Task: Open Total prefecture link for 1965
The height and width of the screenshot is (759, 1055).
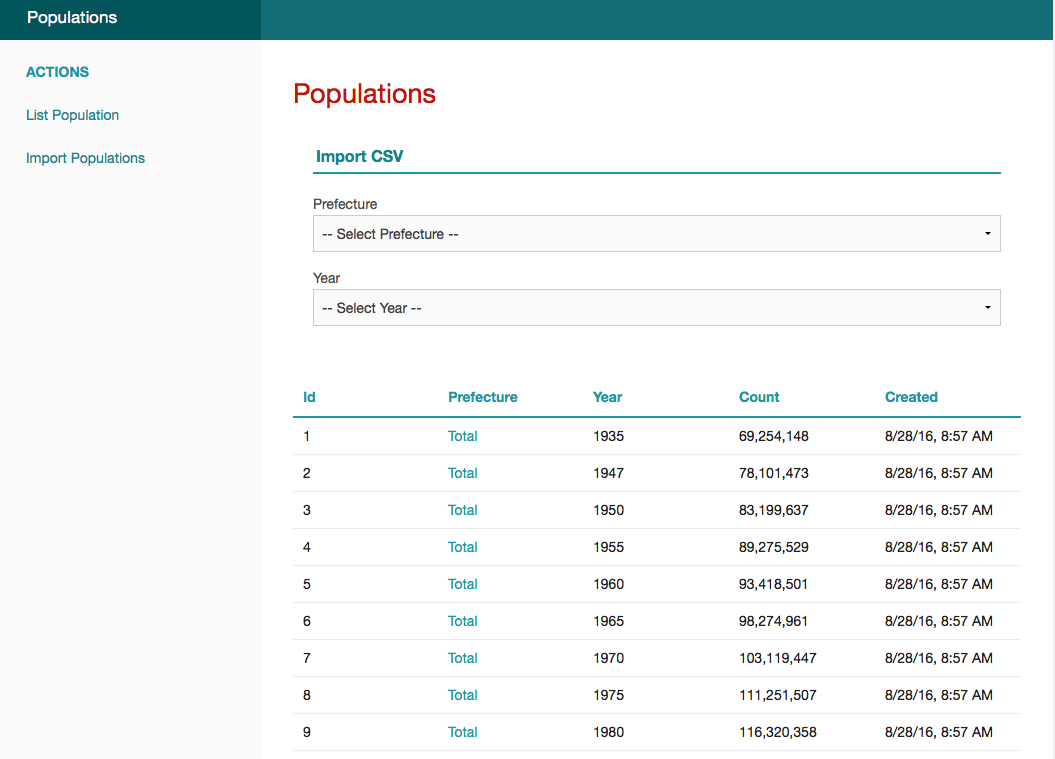Action: (463, 621)
